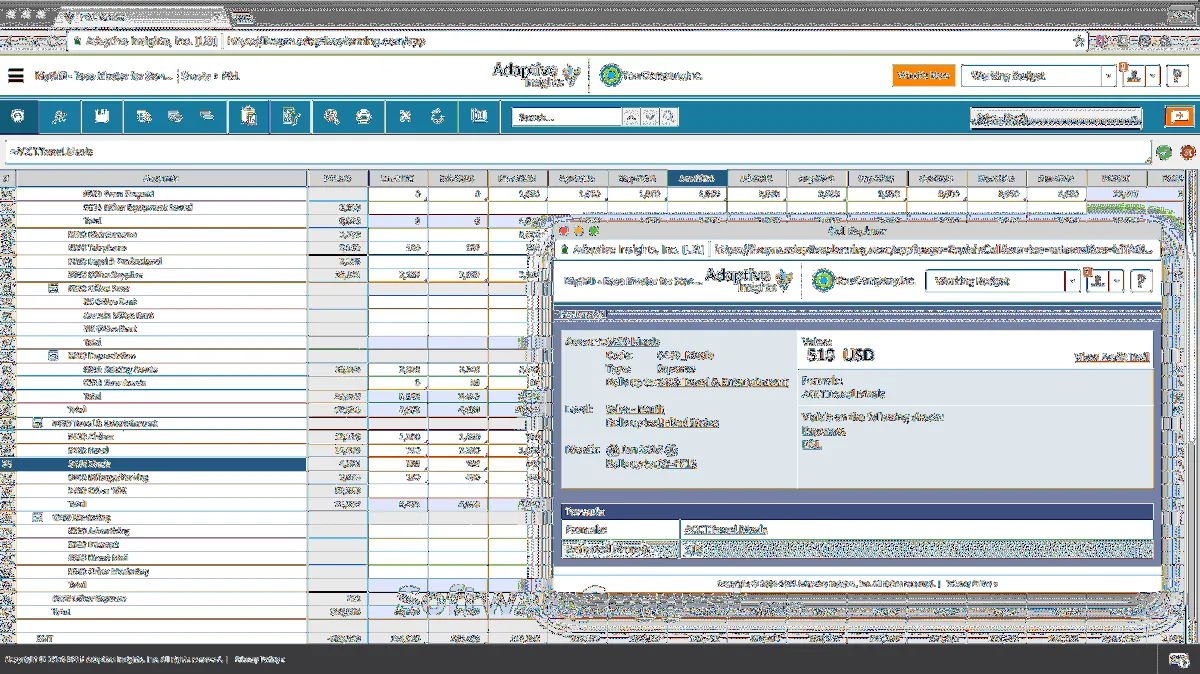Accept the formula with the green check icon
Viewport: 1200px width, 674px height.
(x=1164, y=153)
